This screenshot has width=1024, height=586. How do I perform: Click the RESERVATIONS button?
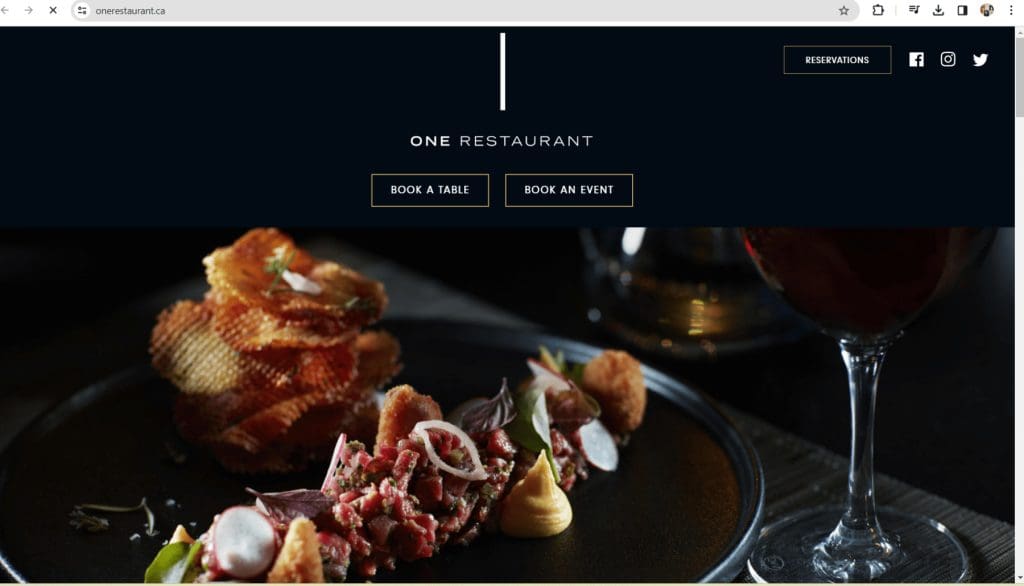tap(837, 60)
